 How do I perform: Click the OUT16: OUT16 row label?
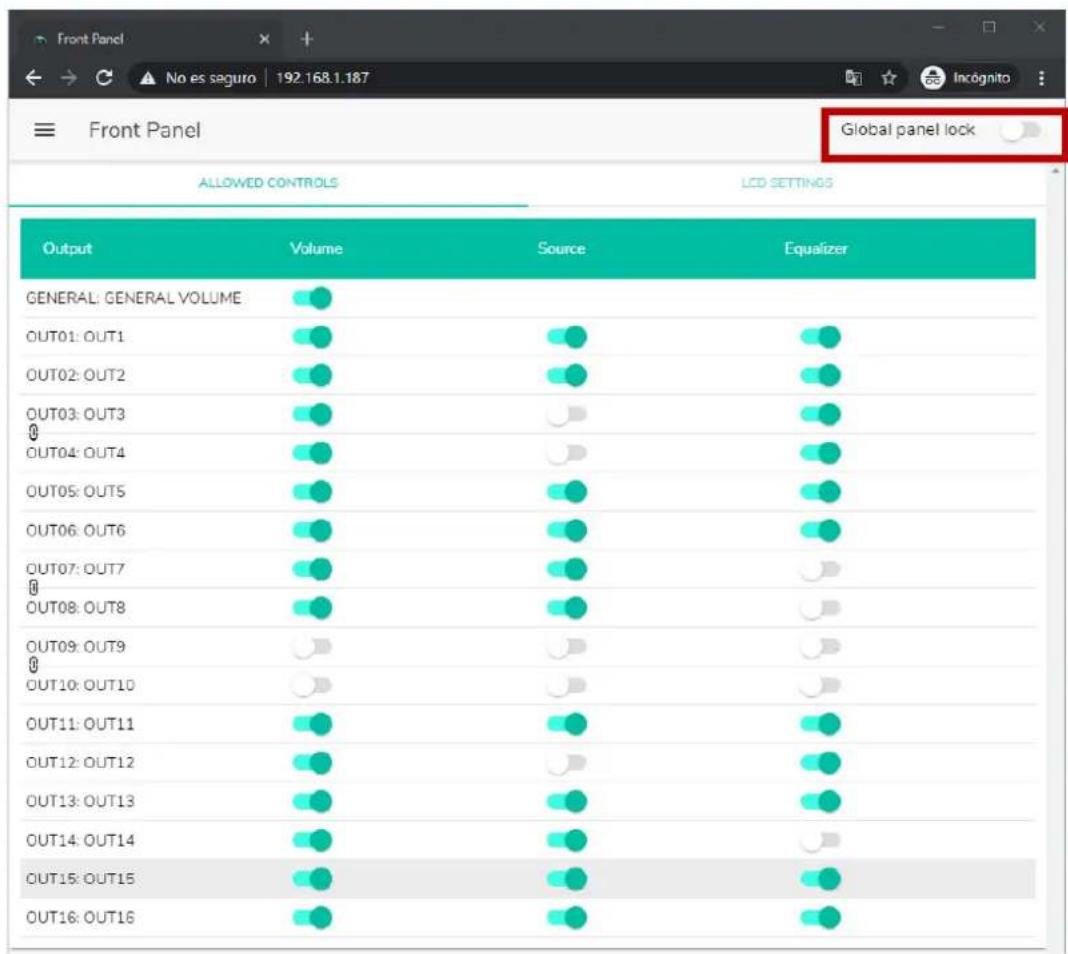tap(80, 918)
